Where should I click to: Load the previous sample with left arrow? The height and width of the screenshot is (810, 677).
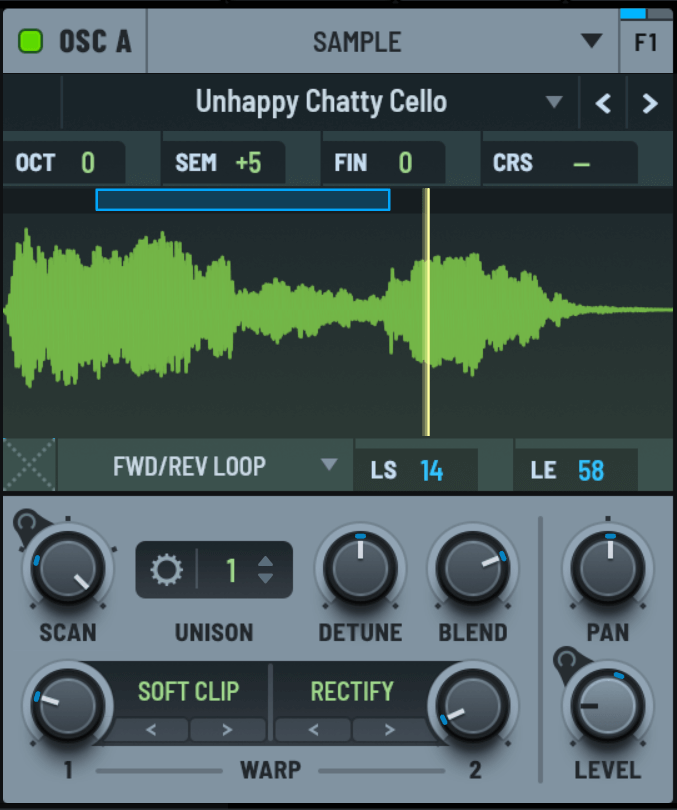[603, 103]
